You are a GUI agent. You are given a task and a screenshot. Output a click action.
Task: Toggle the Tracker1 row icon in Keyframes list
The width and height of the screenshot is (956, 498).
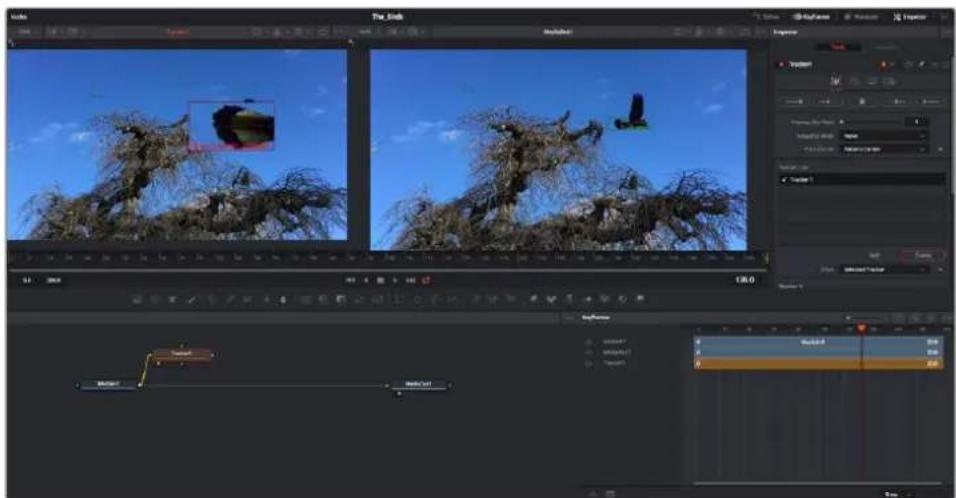[588, 363]
